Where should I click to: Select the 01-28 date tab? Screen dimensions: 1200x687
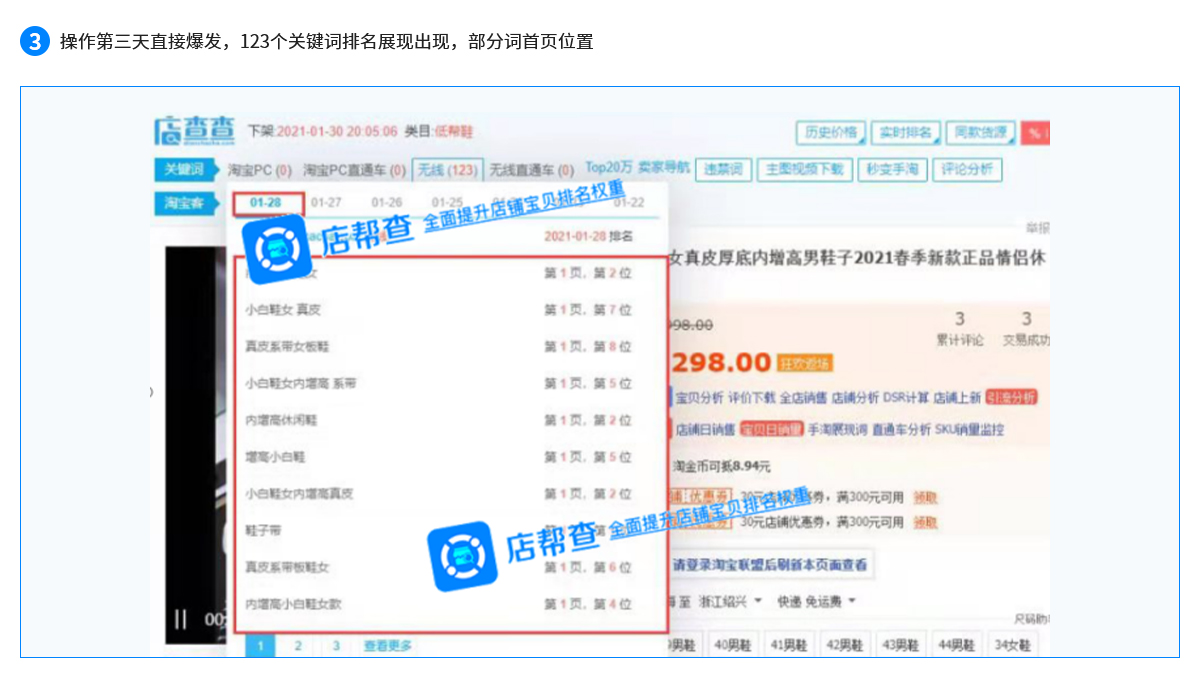click(266, 202)
